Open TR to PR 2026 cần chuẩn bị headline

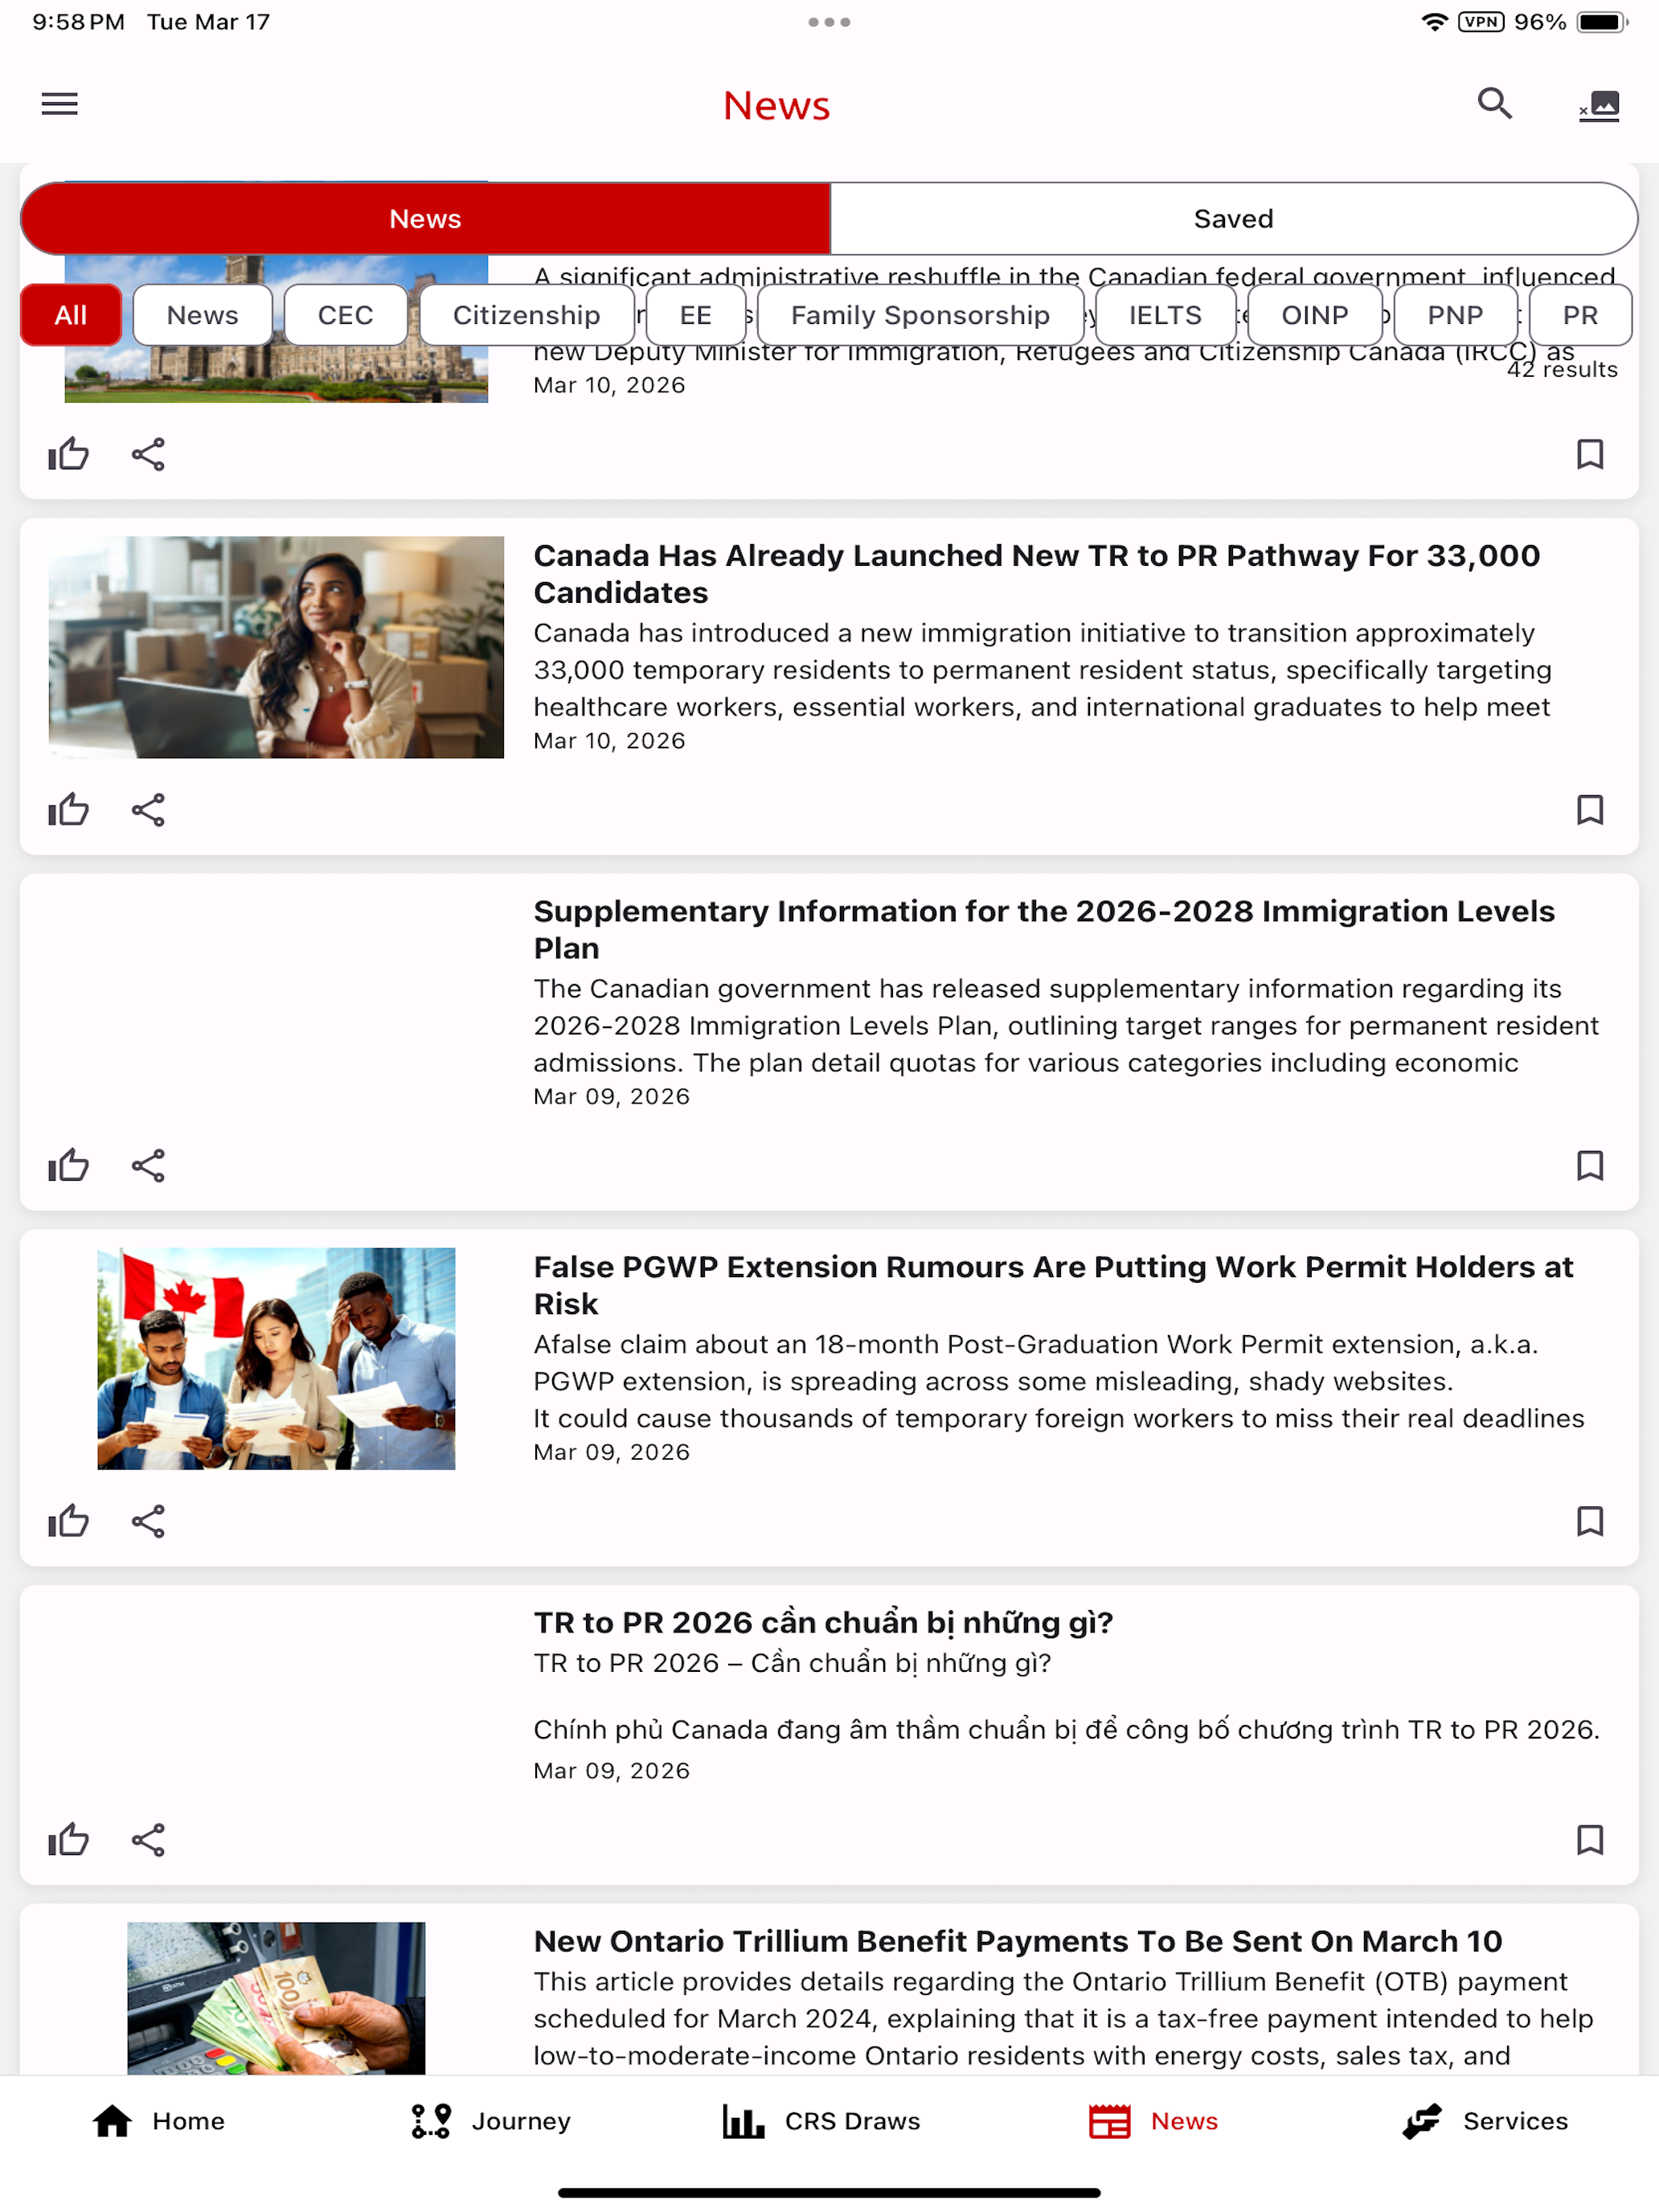click(x=823, y=1622)
